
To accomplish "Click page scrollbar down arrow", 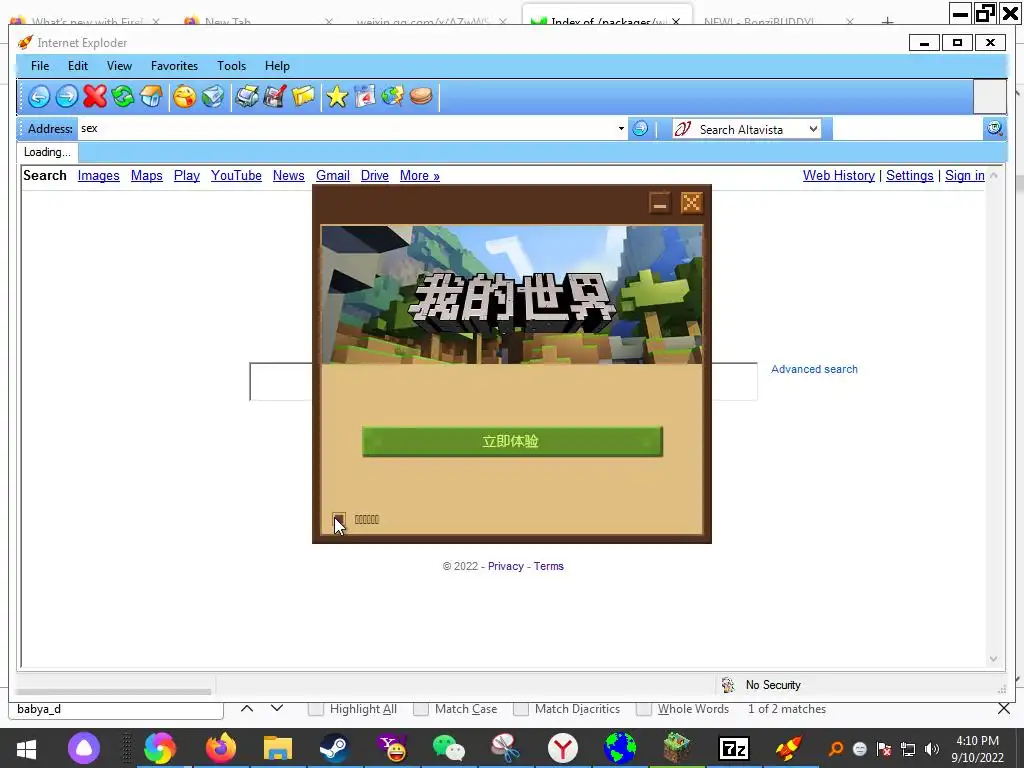I will click(x=993, y=659).
